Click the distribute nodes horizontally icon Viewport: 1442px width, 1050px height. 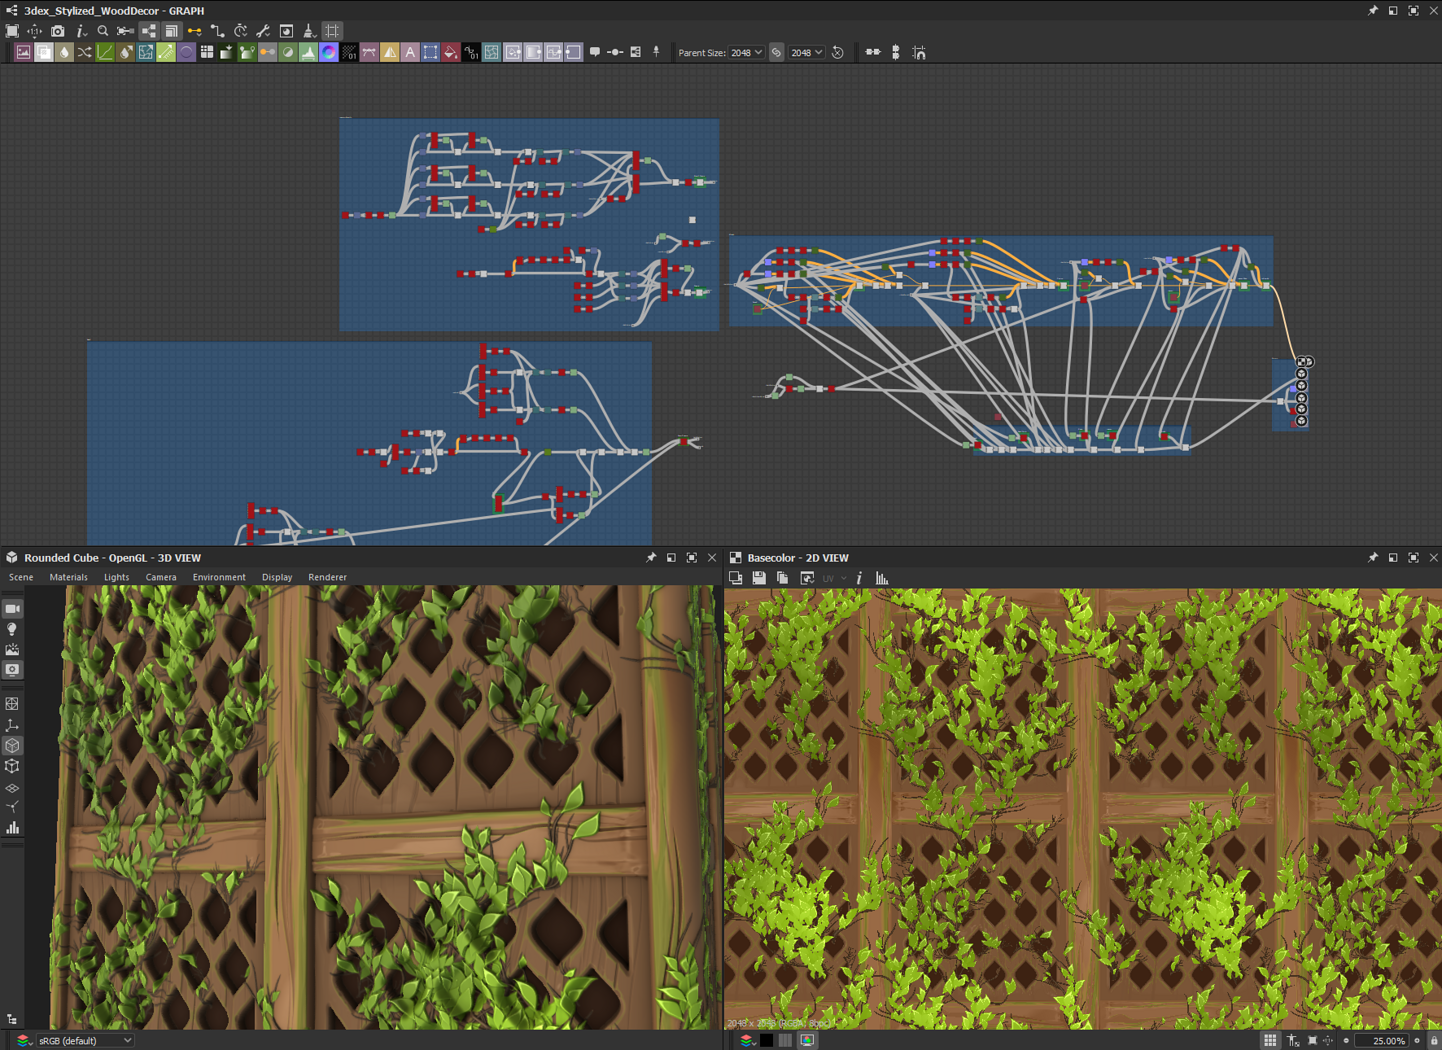pos(873,52)
